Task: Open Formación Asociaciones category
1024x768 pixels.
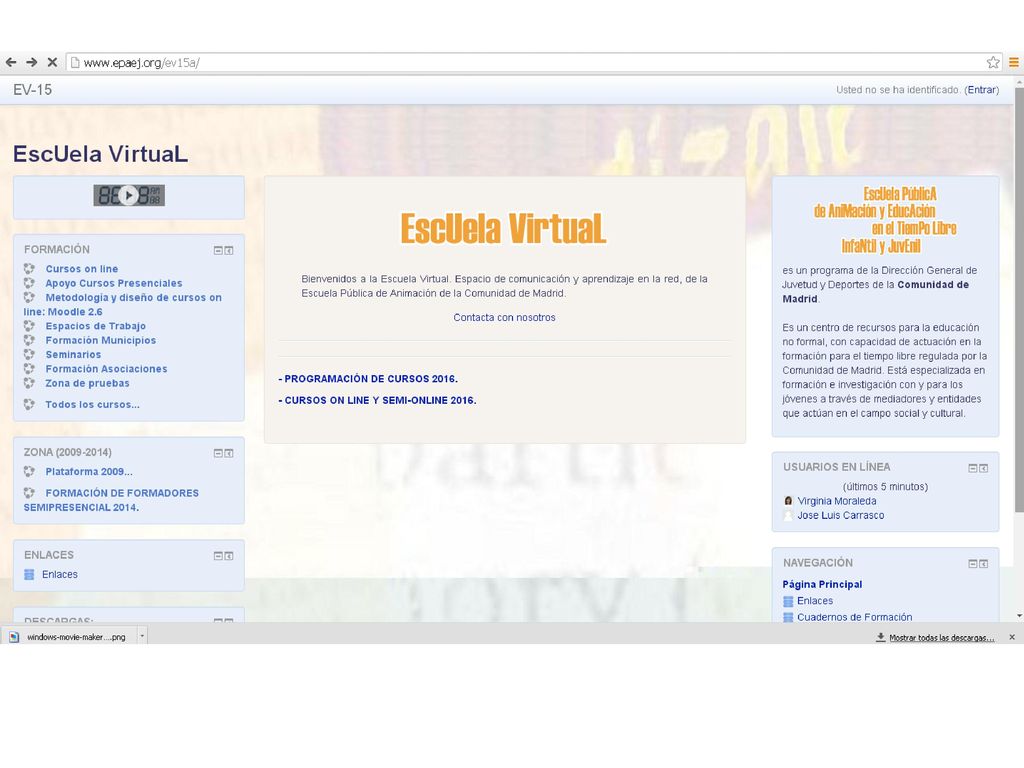Action: tap(106, 369)
